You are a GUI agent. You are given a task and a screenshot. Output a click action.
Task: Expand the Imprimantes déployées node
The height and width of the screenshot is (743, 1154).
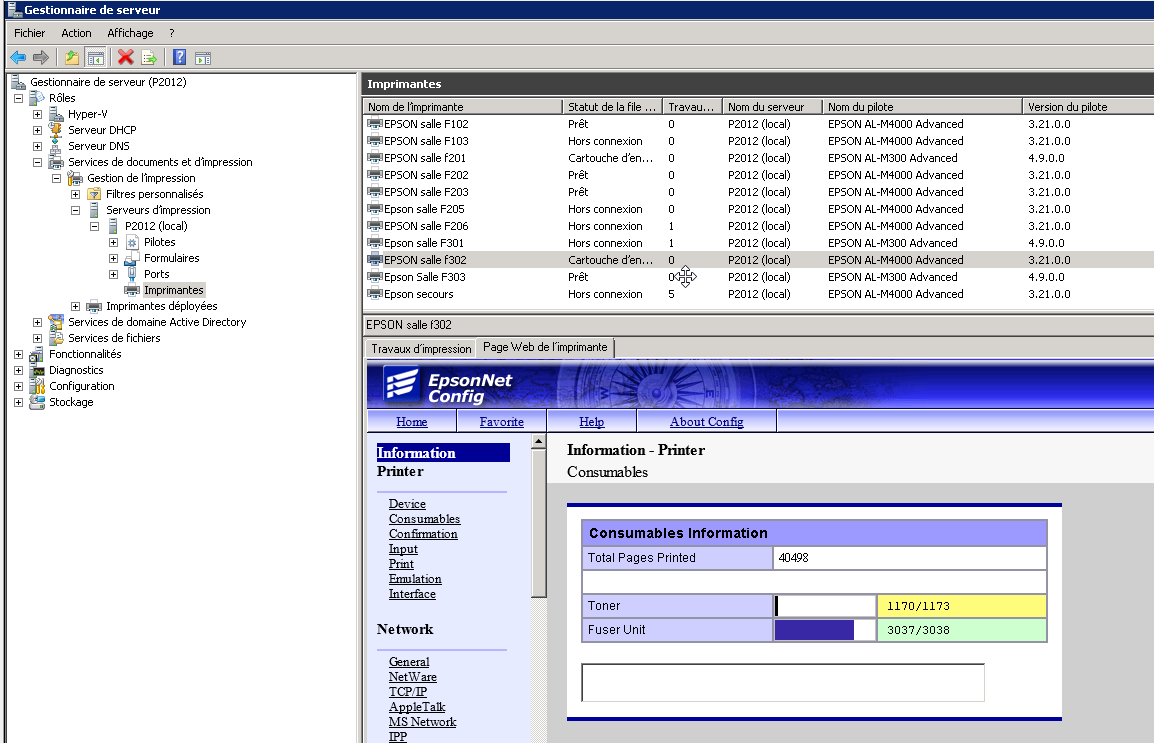tap(75, 306)
